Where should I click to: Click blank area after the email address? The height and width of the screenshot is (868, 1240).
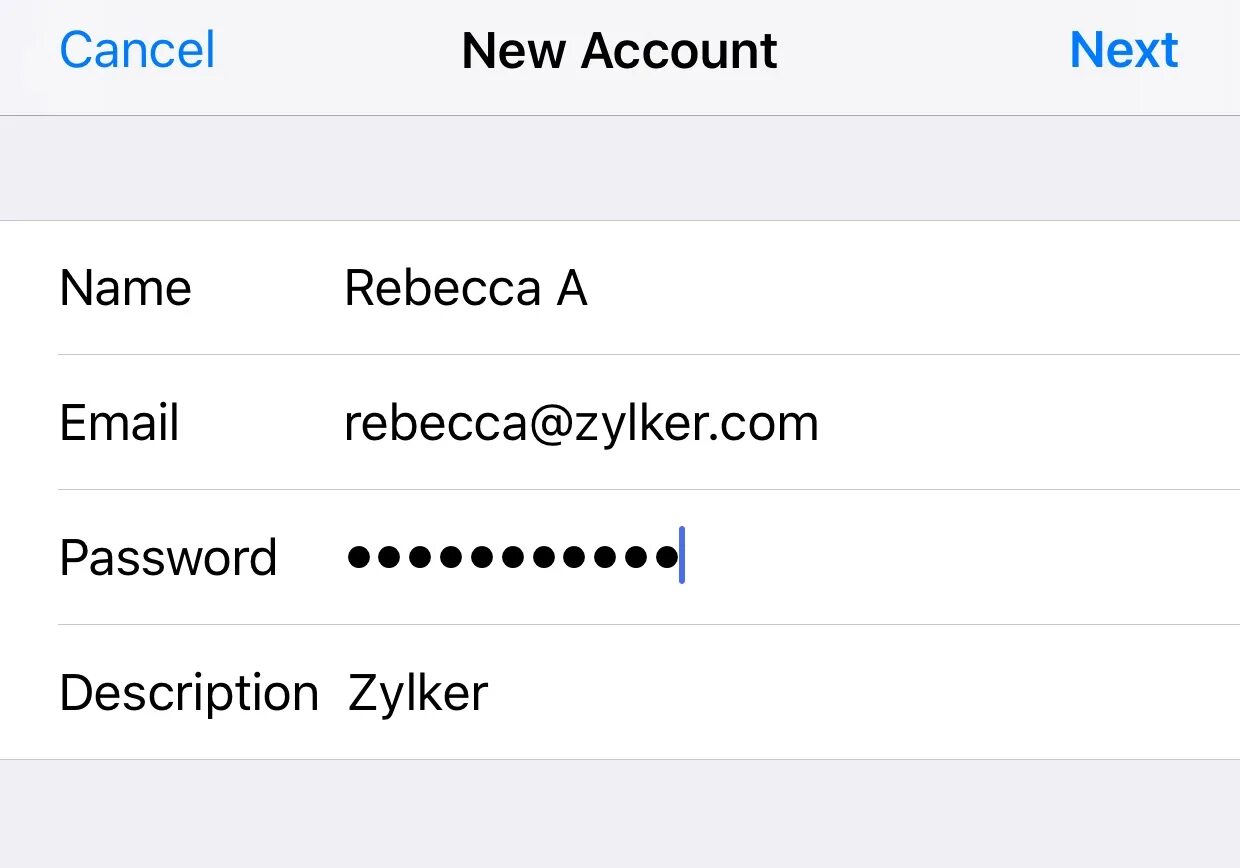click(1029, 423)
